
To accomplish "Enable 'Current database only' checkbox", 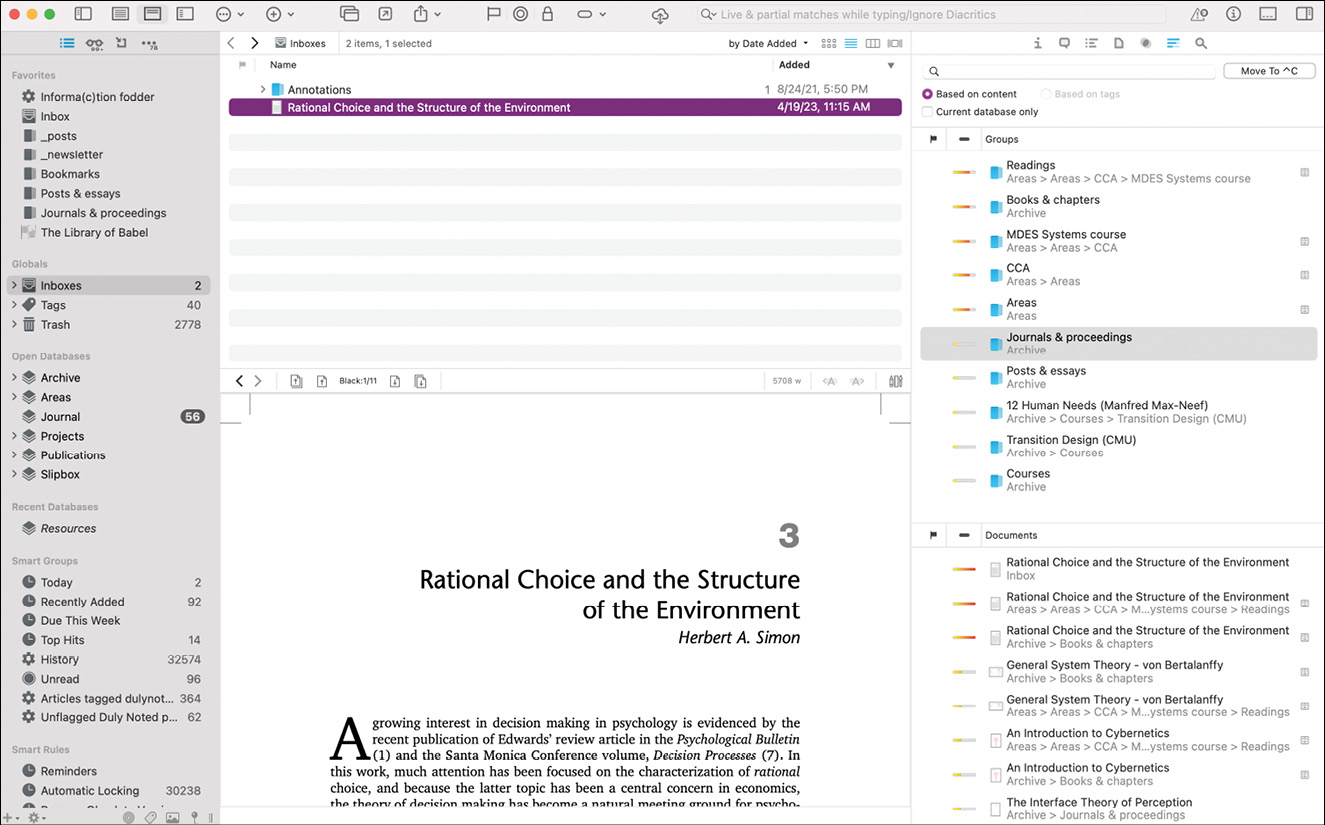I will 928,112.
